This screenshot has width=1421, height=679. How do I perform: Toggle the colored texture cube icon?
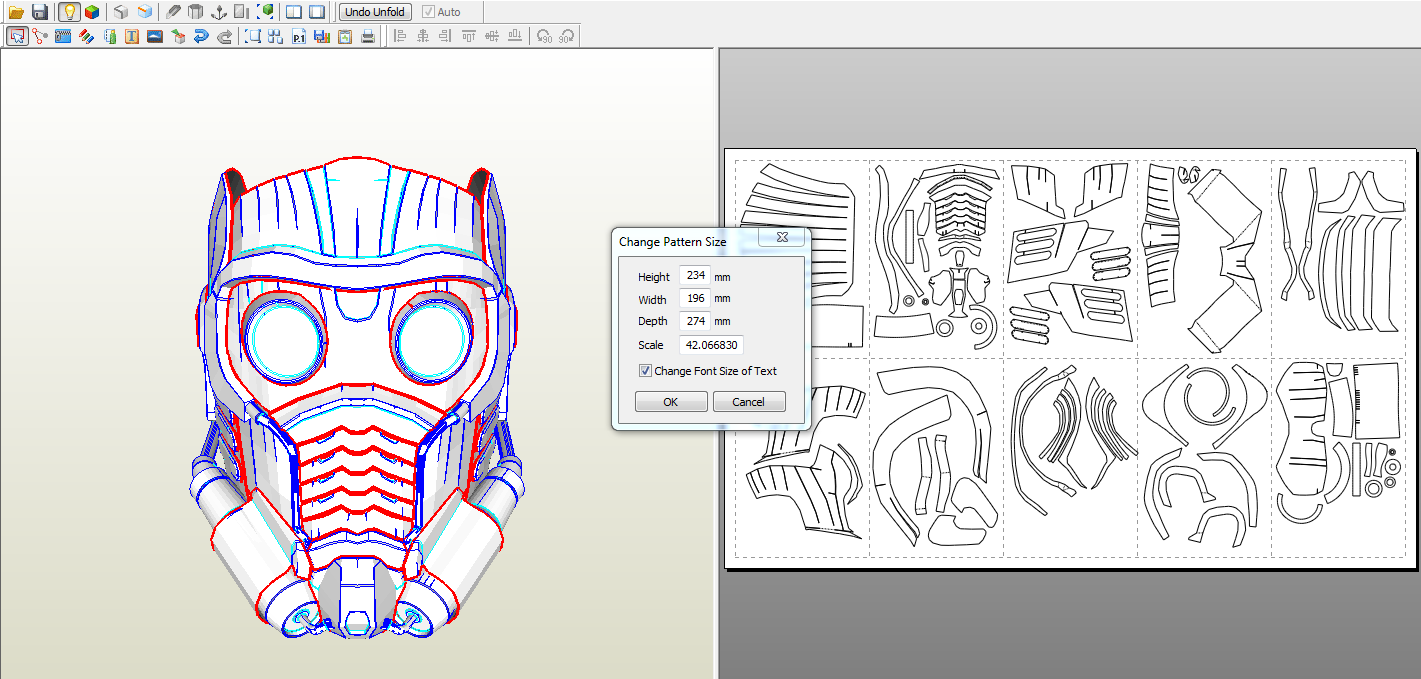pyautogui.click(x=92, y=12)
